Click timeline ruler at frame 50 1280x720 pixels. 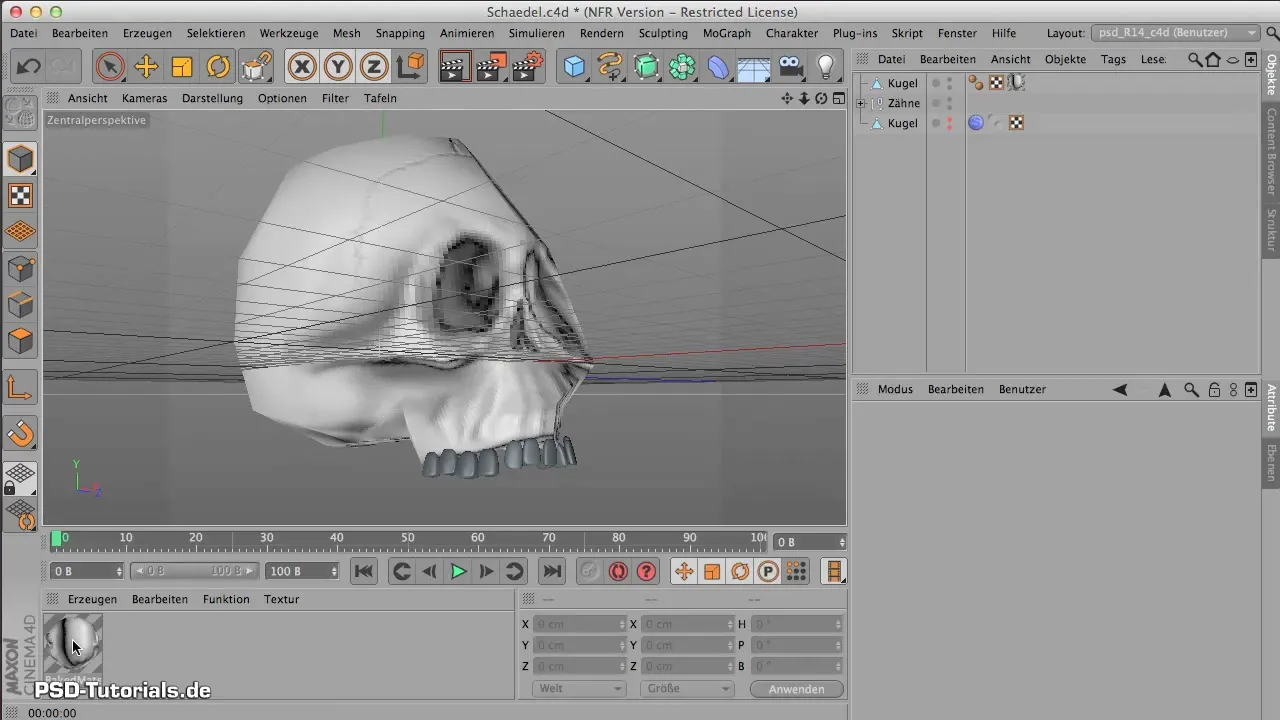tap(408, 539)
